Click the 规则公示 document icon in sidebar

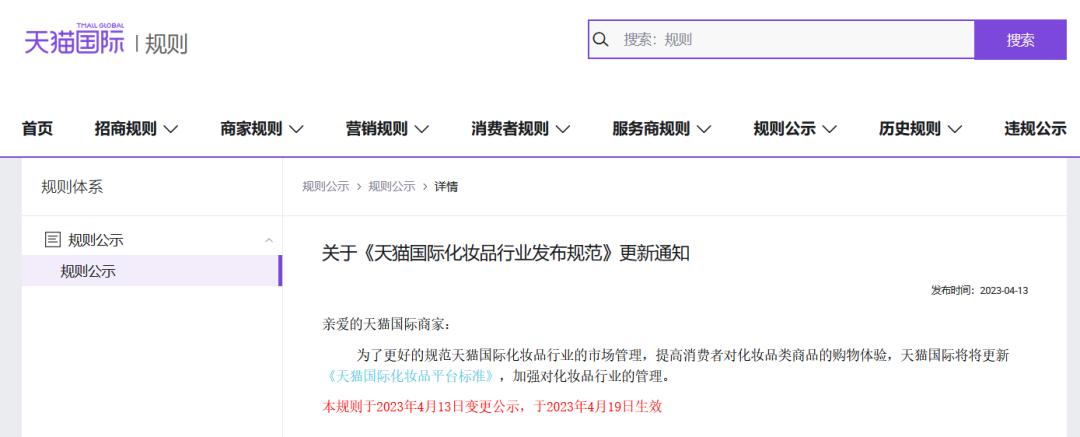(52, 240)
